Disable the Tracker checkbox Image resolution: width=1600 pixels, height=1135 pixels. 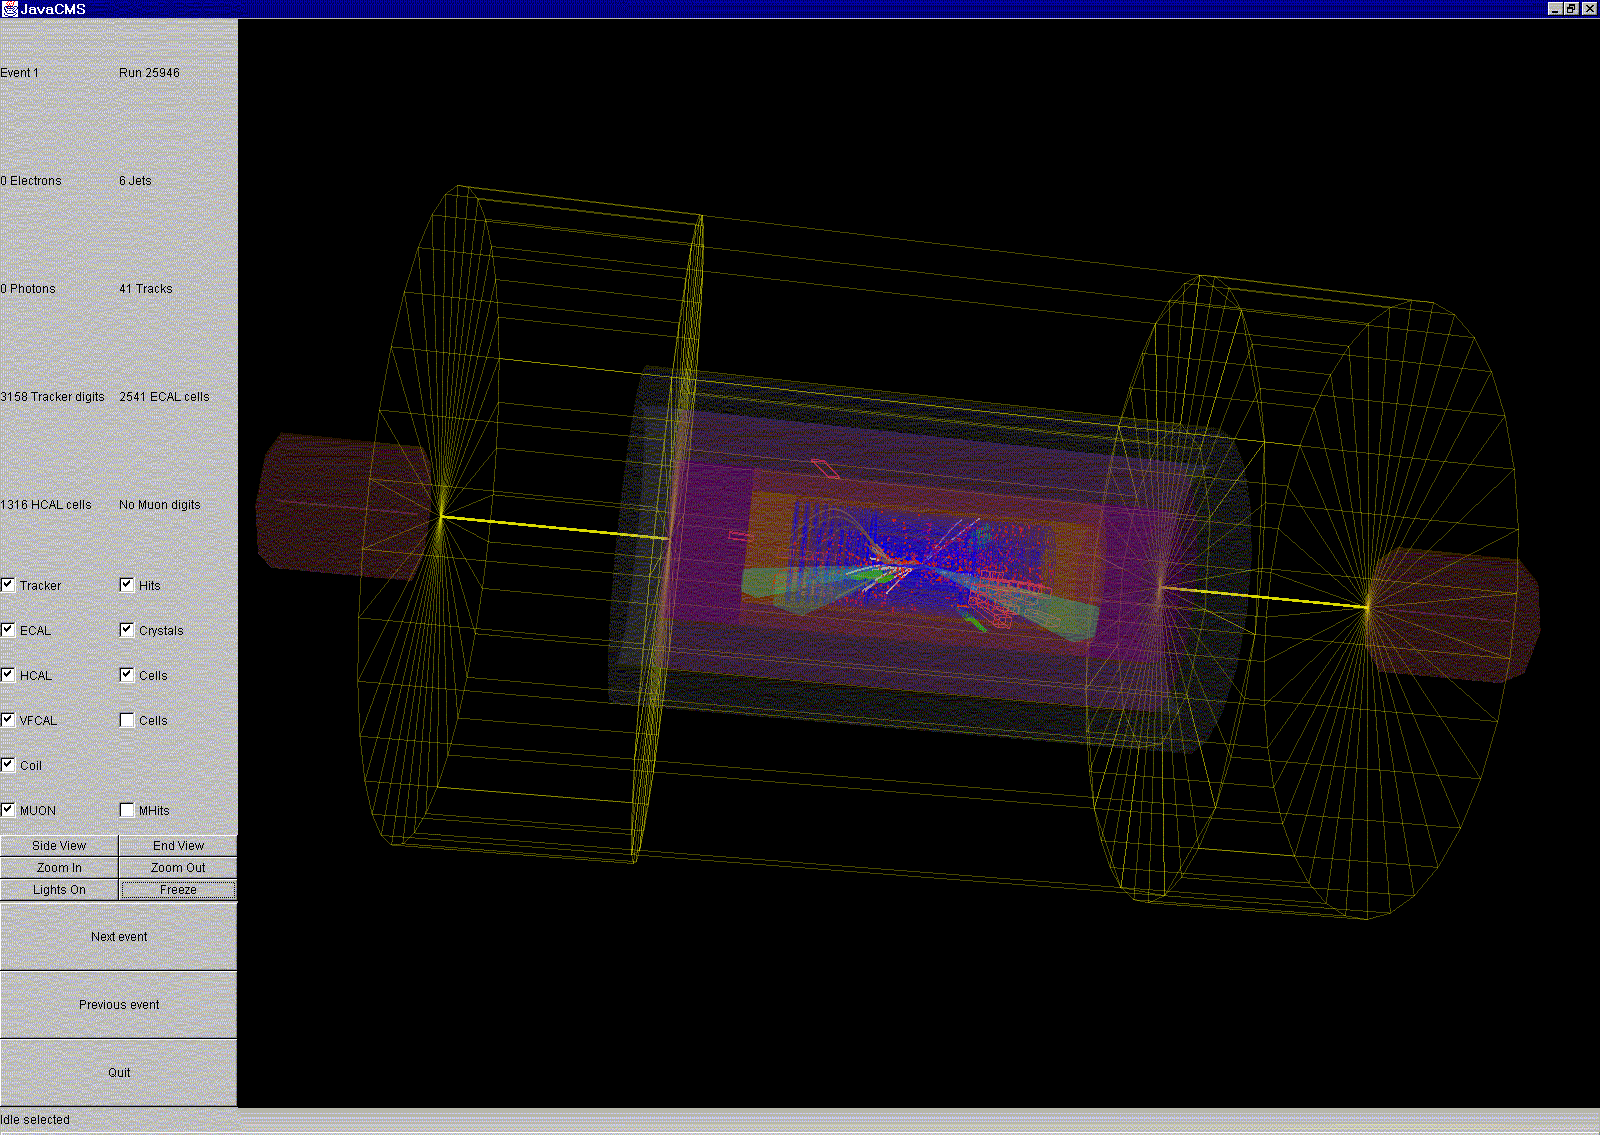8,584
